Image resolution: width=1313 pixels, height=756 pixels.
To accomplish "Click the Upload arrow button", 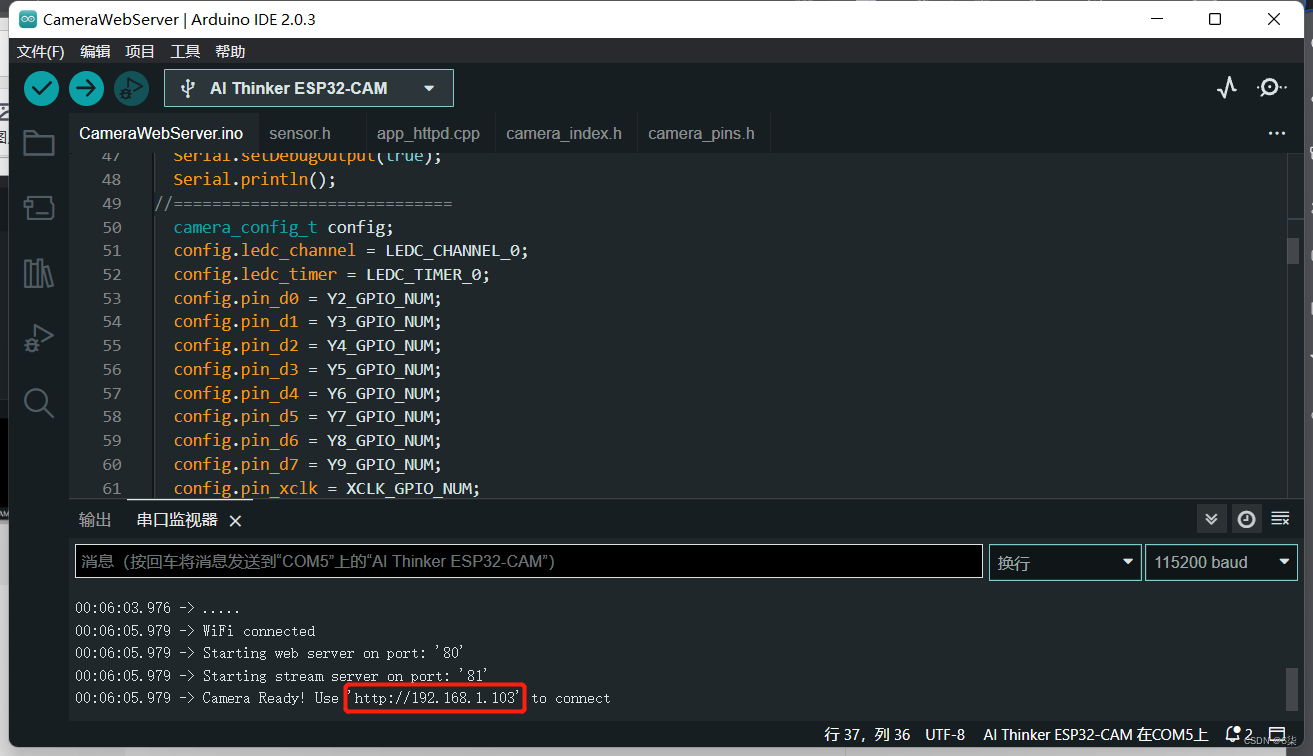I will (86, 88).
